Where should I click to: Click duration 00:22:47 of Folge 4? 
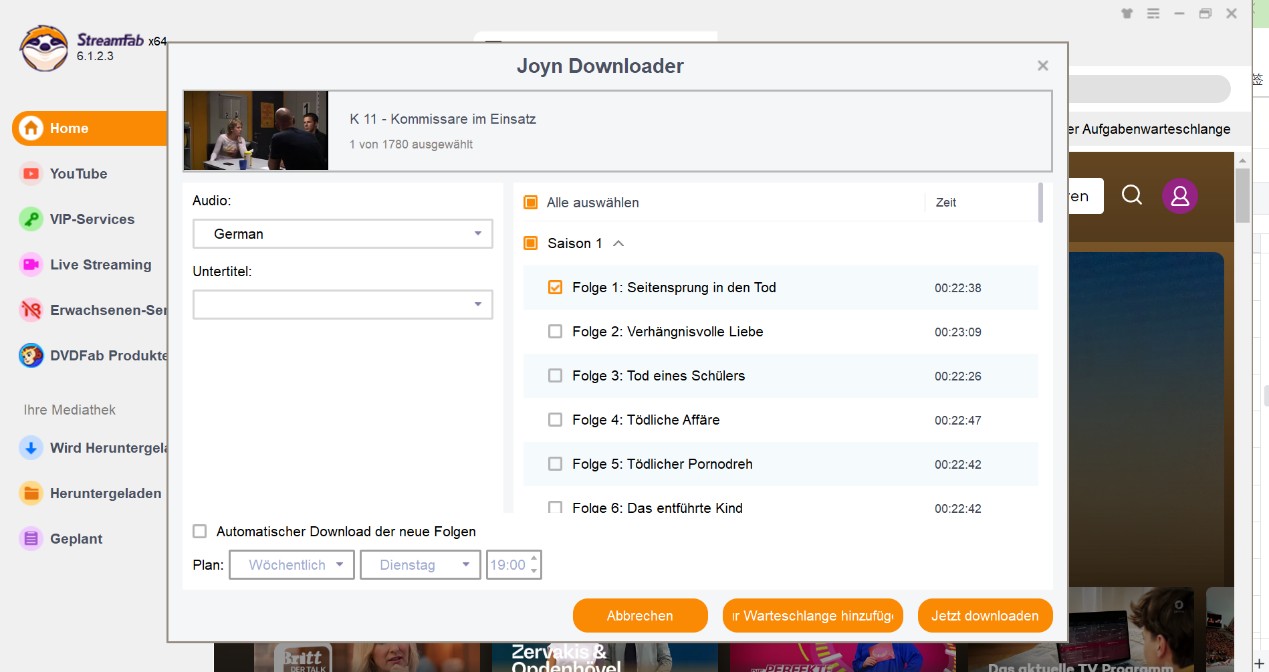pyautogui.click(x=958, y=420)
